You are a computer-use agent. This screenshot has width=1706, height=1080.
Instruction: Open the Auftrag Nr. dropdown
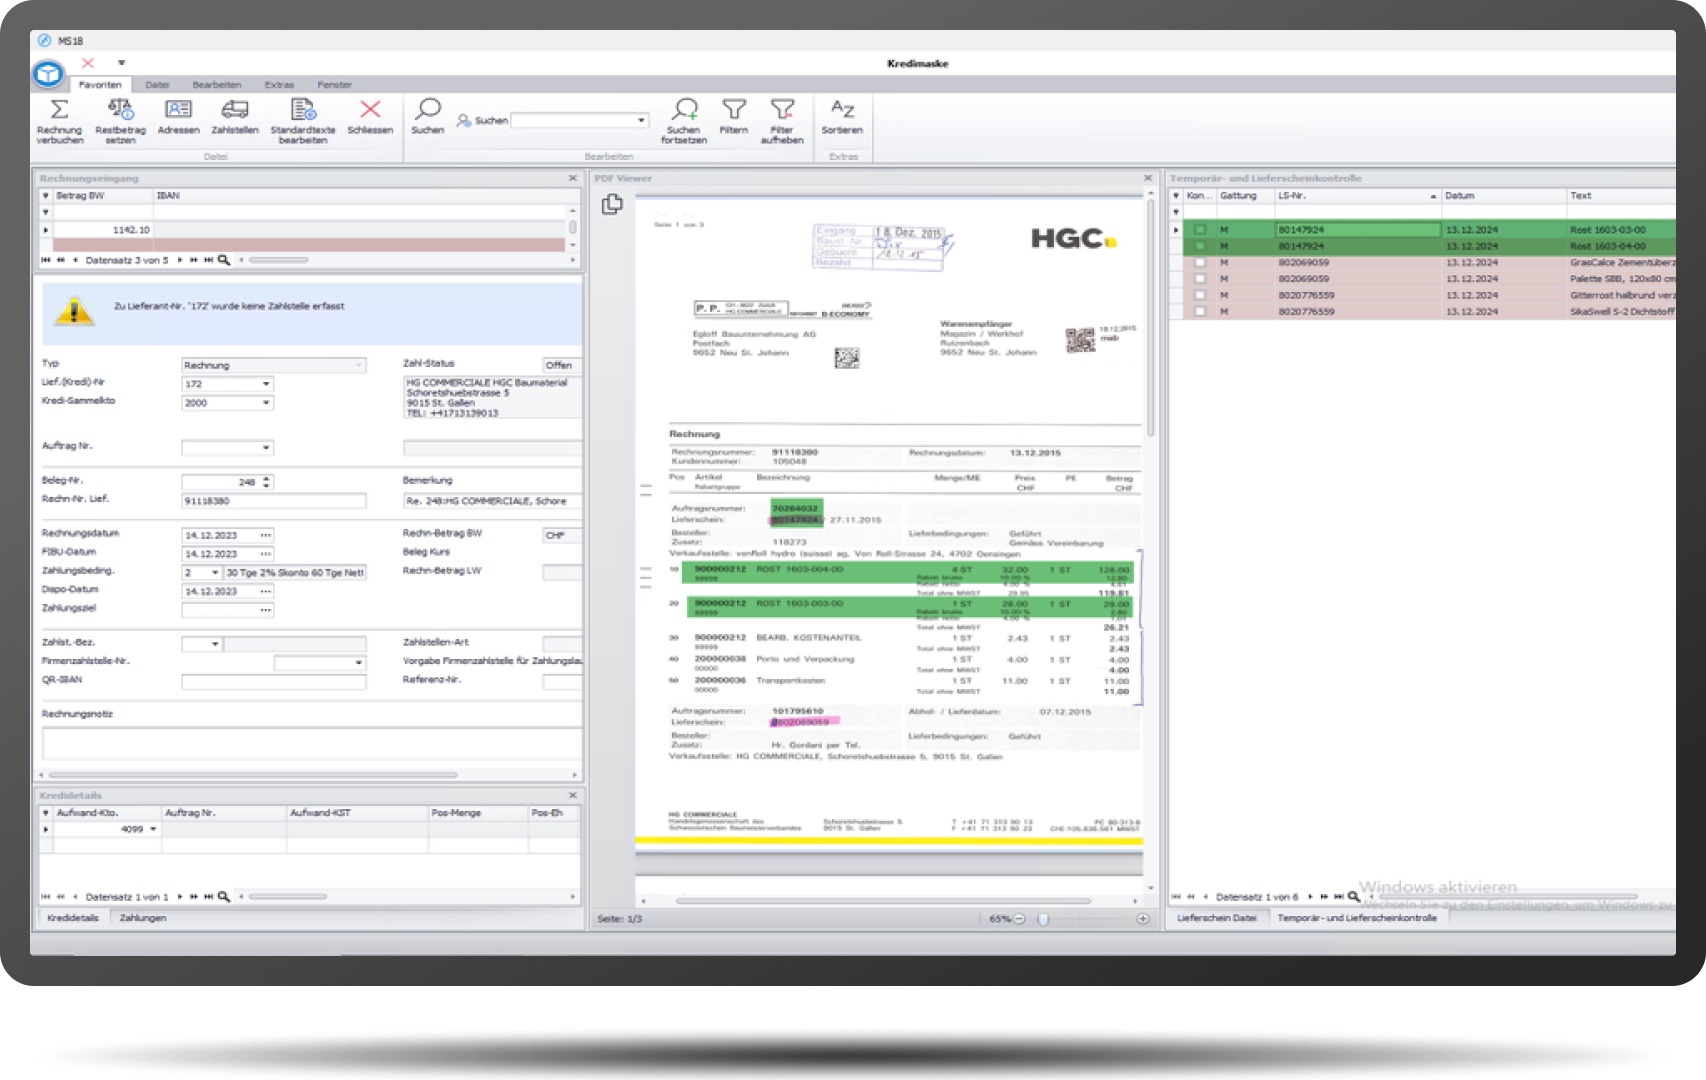pyautogui.click(x=266, y=448)
